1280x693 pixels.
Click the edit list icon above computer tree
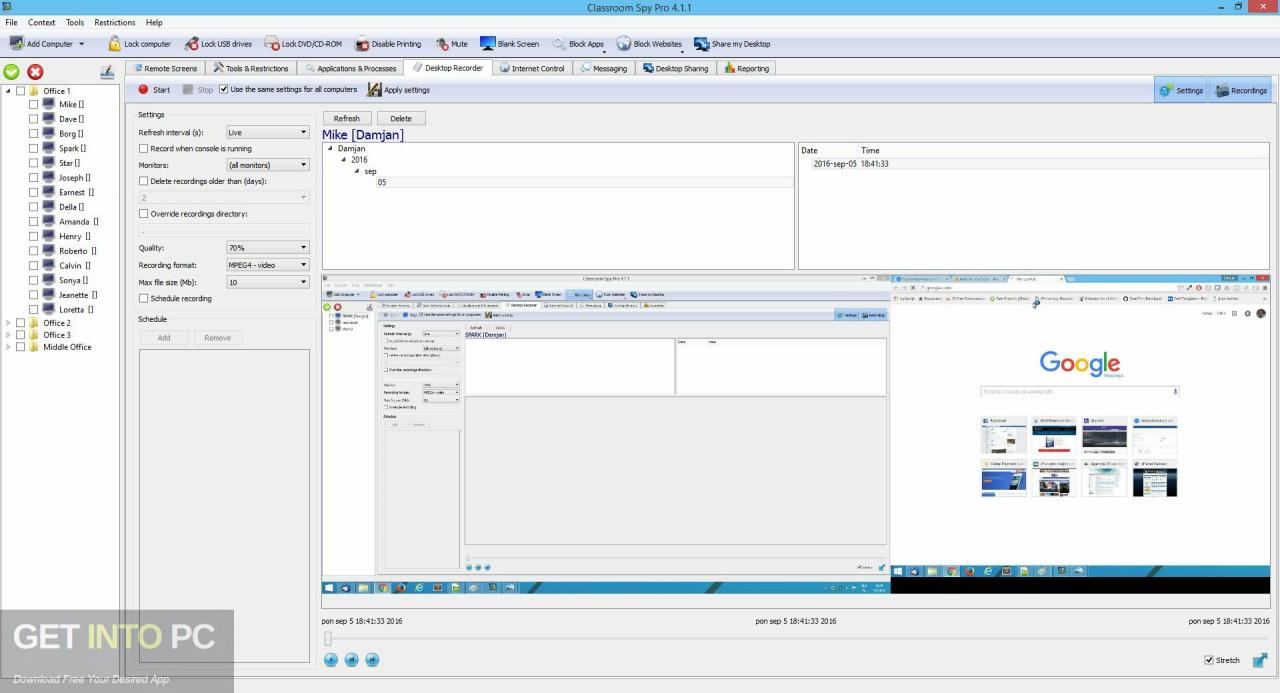click(x=107, y=72)
